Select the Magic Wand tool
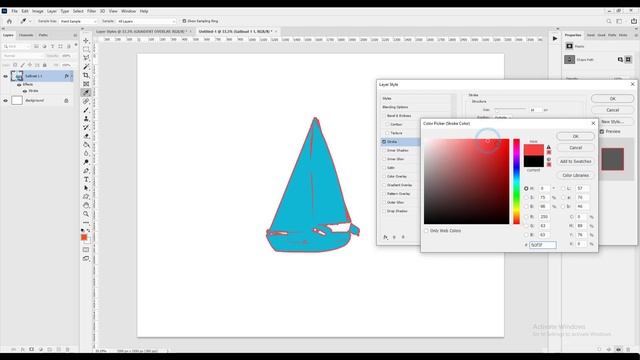The image size is (640, 360). tap(86, 67)
